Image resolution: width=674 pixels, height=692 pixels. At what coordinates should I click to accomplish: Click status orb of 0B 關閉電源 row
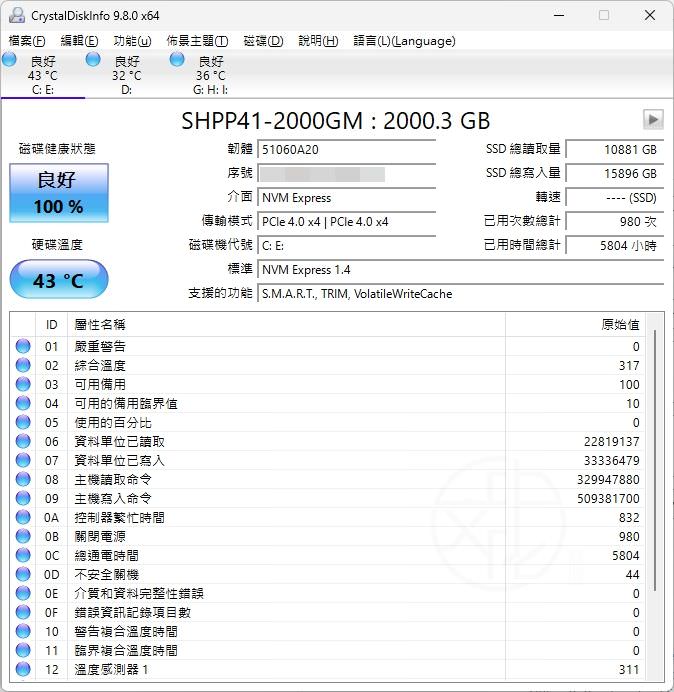tap(23, 536)
